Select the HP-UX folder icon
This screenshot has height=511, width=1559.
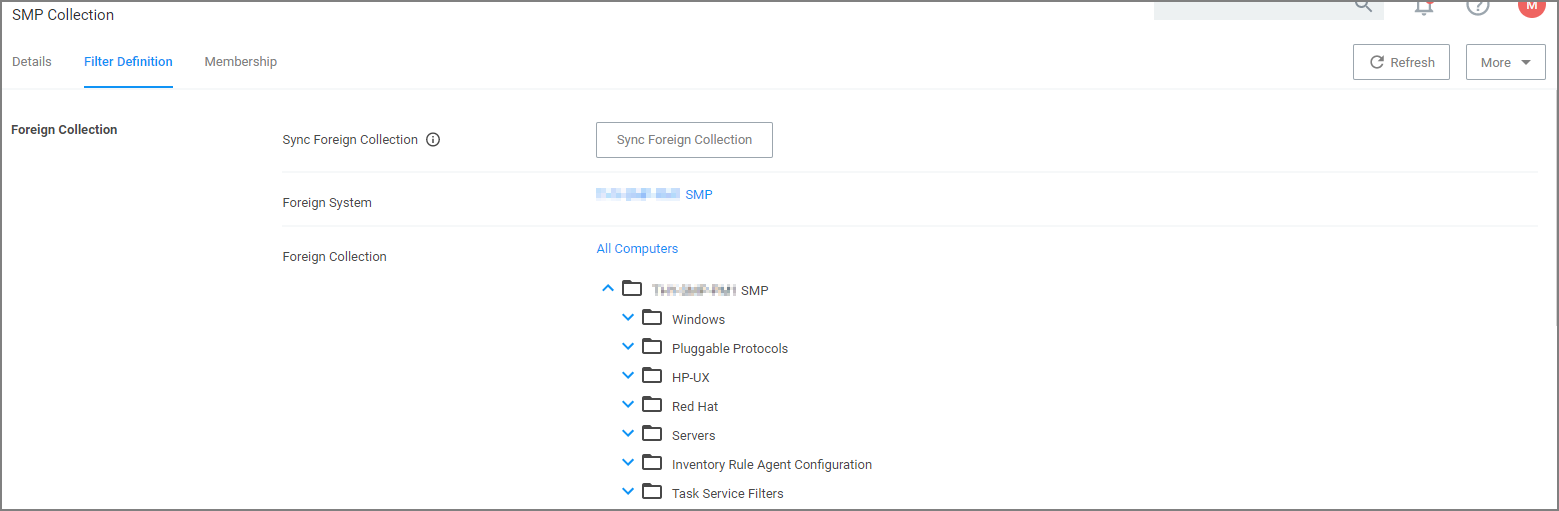[652, 376]
